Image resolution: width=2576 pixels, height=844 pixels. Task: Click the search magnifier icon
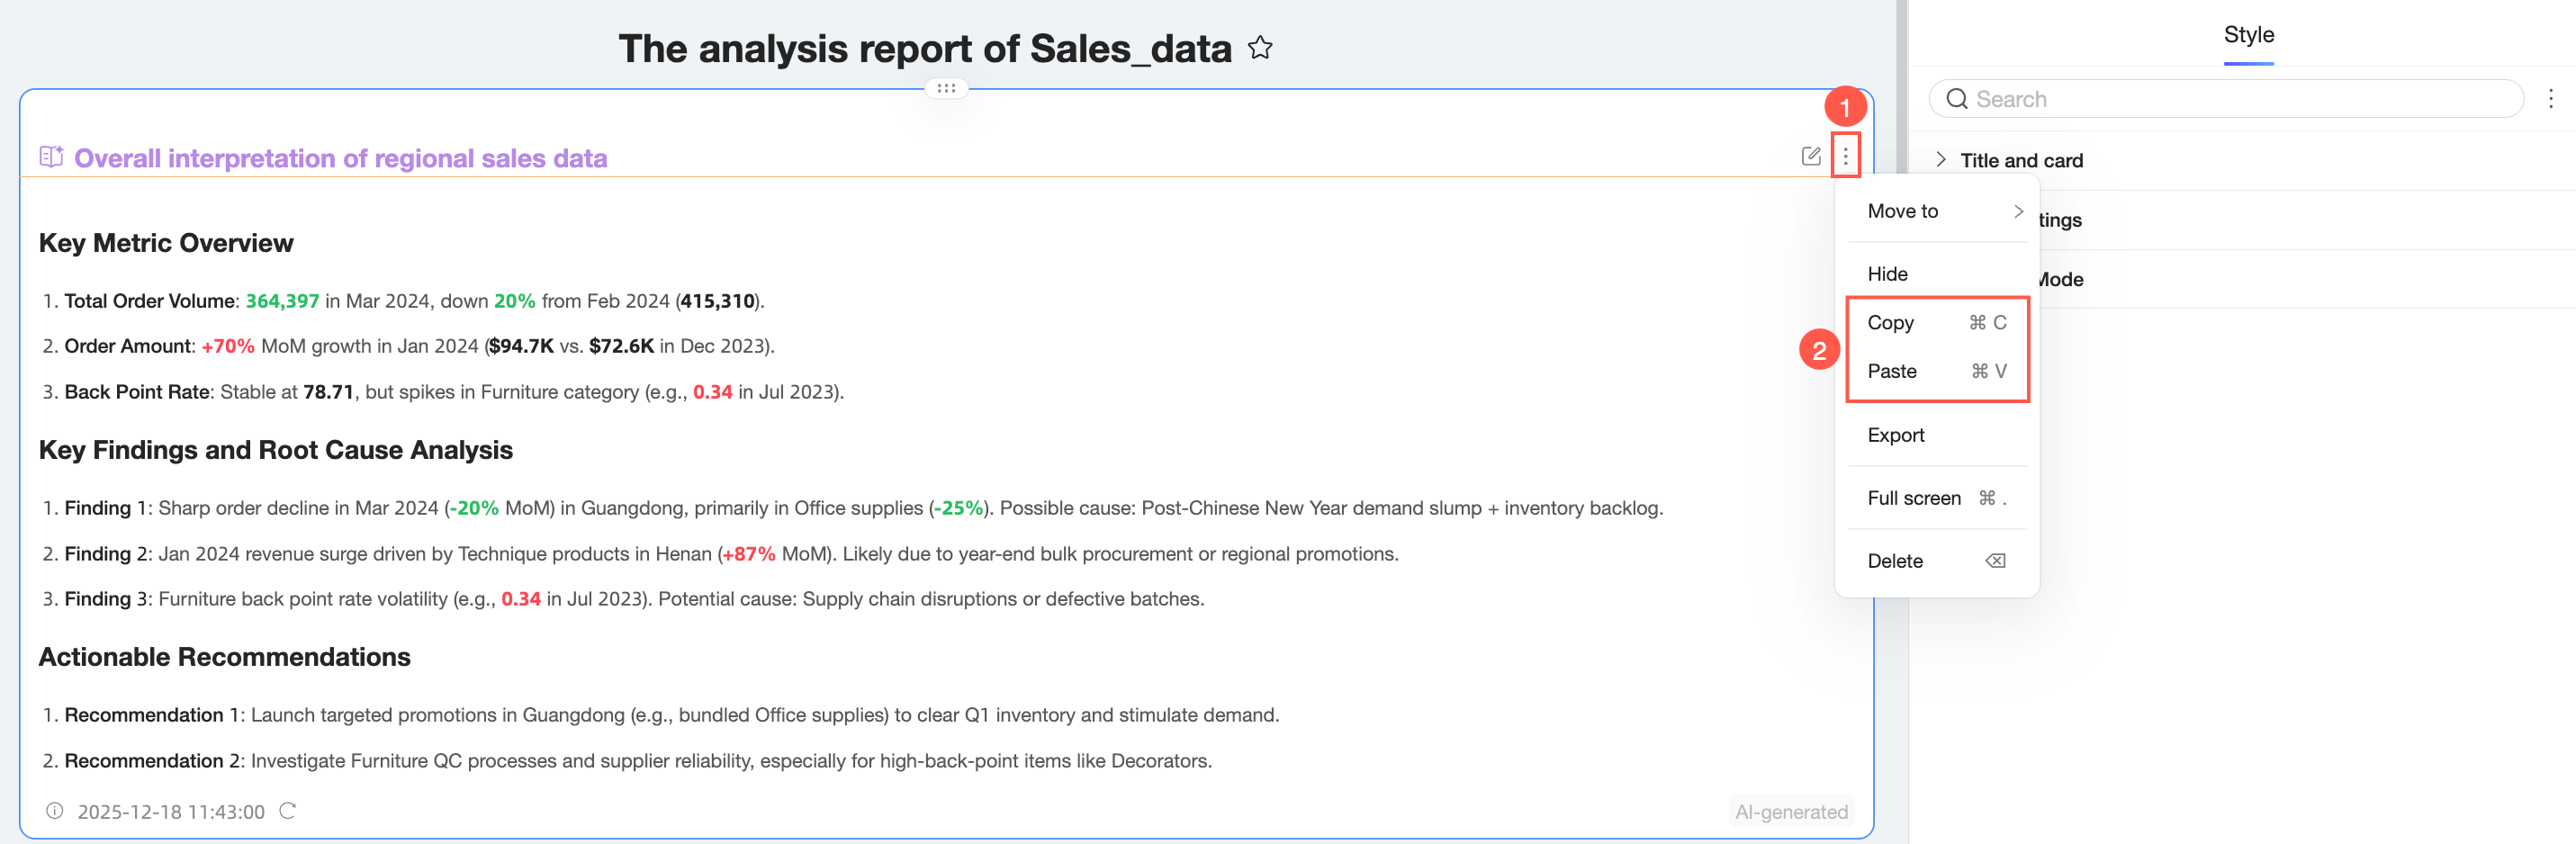pyautogui.click(x=1957, y=99)
